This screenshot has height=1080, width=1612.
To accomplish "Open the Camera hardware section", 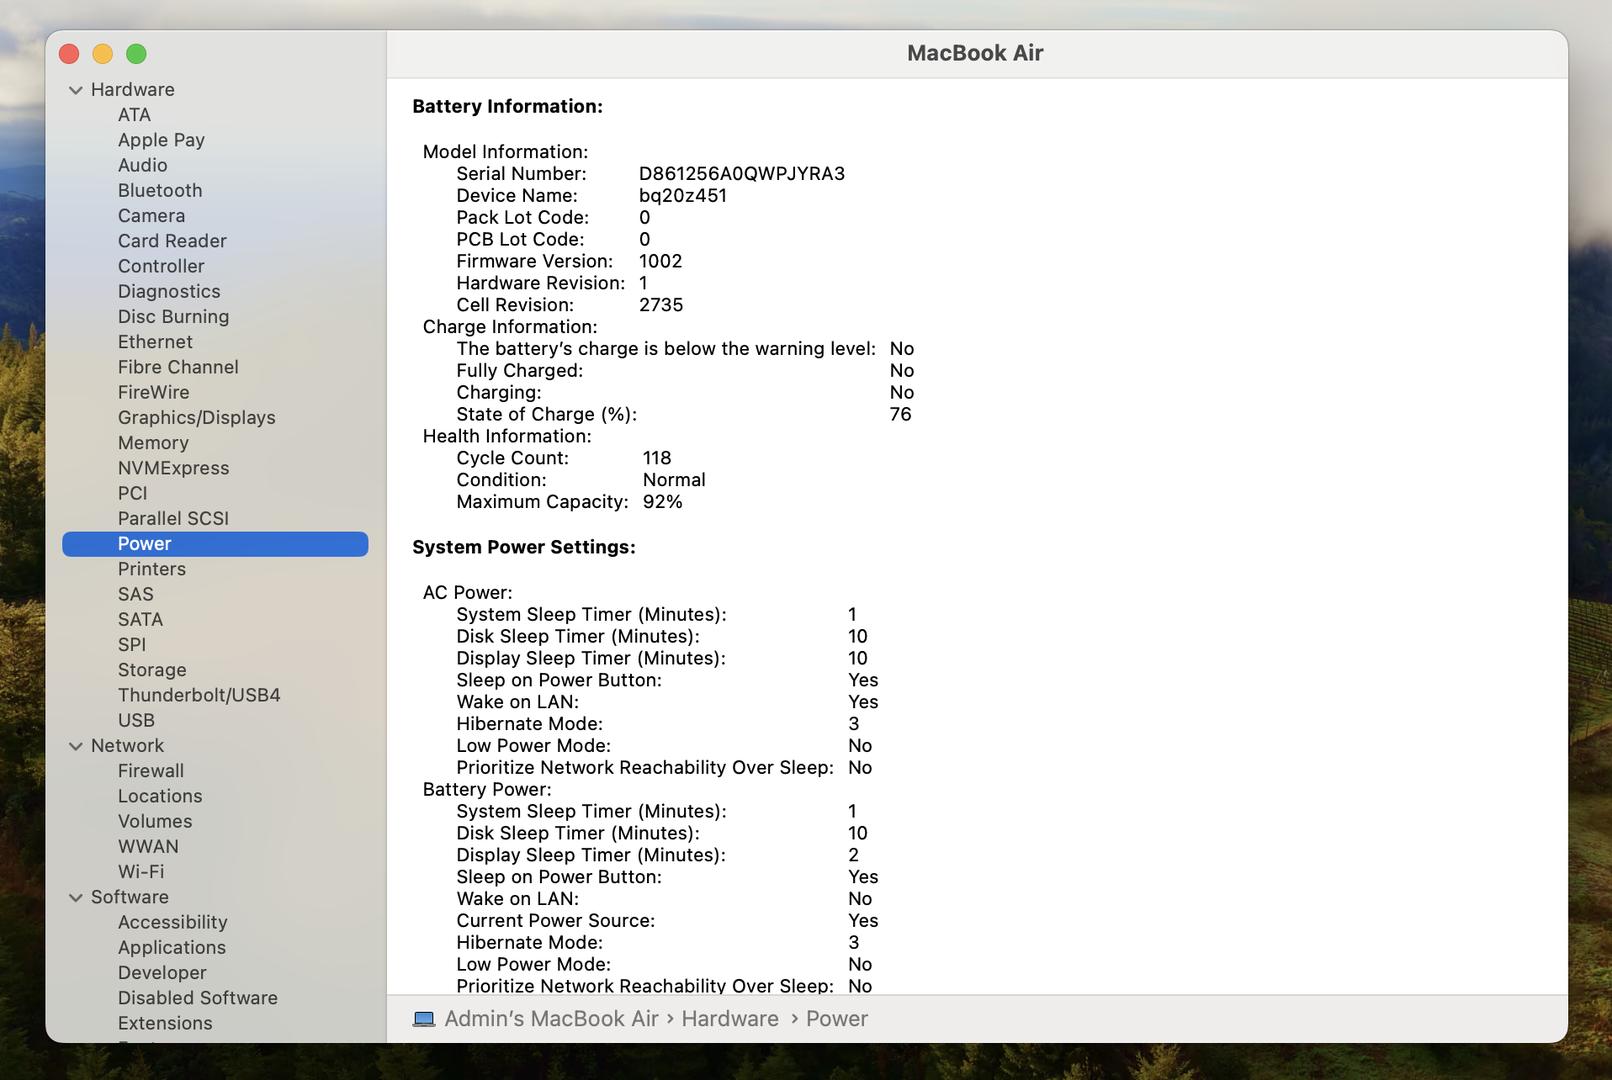I will (151, 216).
